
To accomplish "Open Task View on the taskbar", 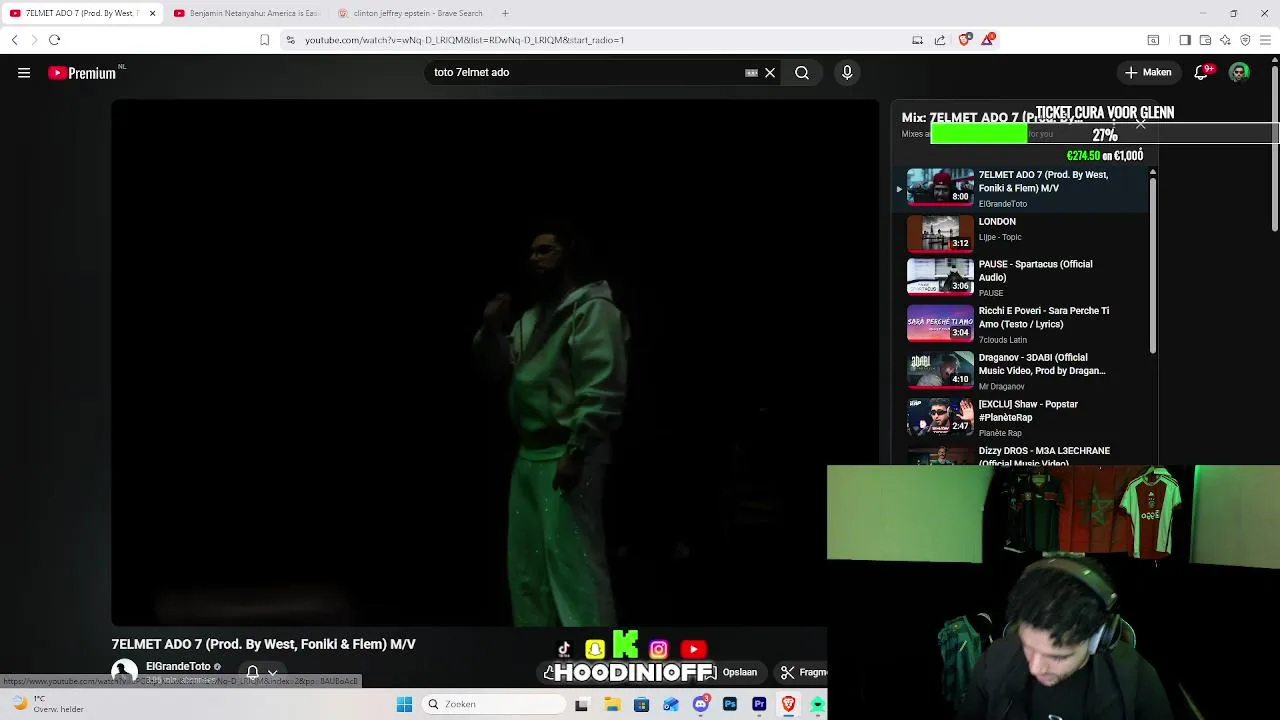I will click(x=582, y=704).
